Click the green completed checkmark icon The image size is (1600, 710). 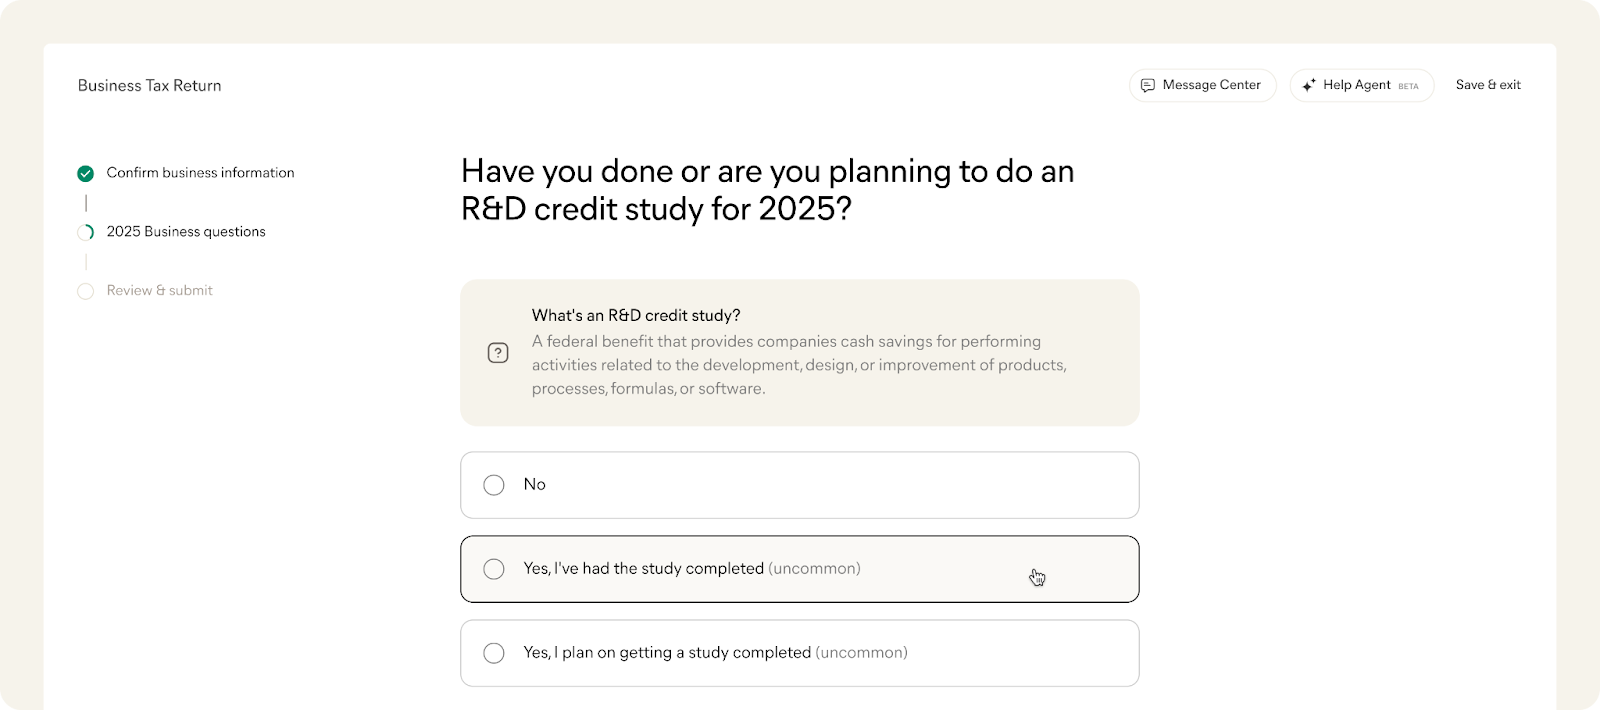[86, 173]
